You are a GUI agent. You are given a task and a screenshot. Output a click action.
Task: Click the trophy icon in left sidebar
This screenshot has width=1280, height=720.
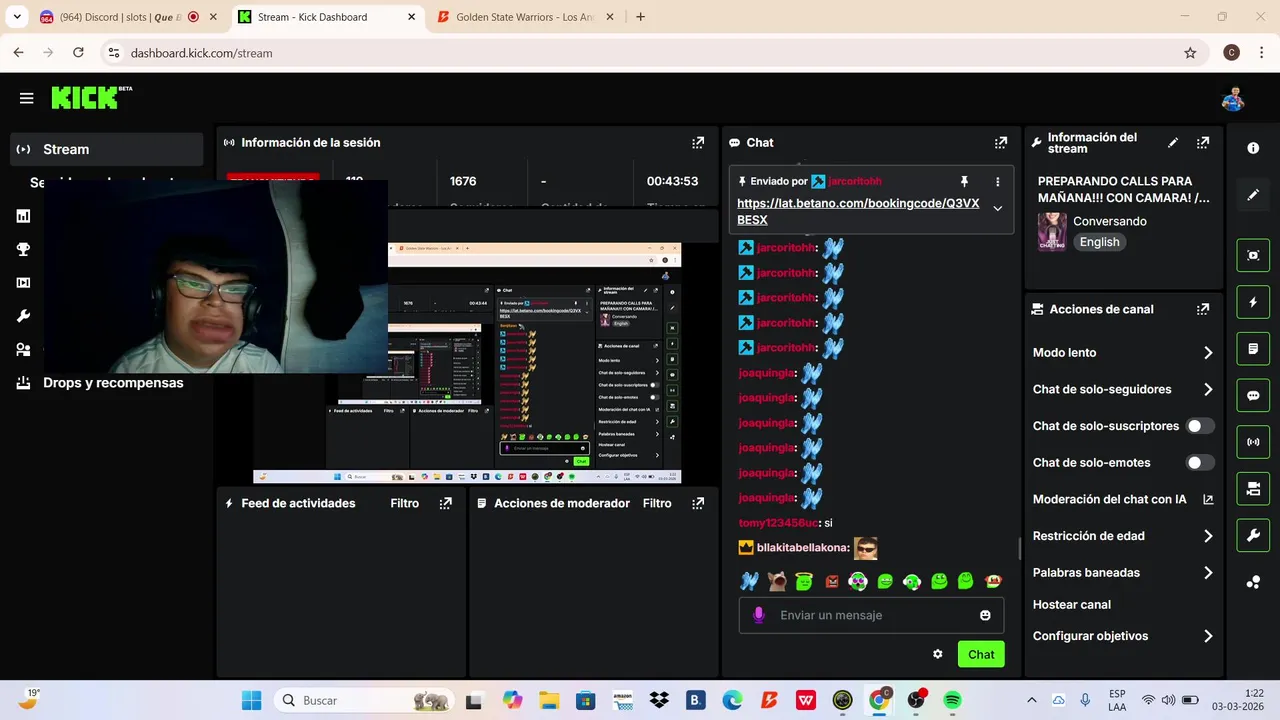pos(23,250)
